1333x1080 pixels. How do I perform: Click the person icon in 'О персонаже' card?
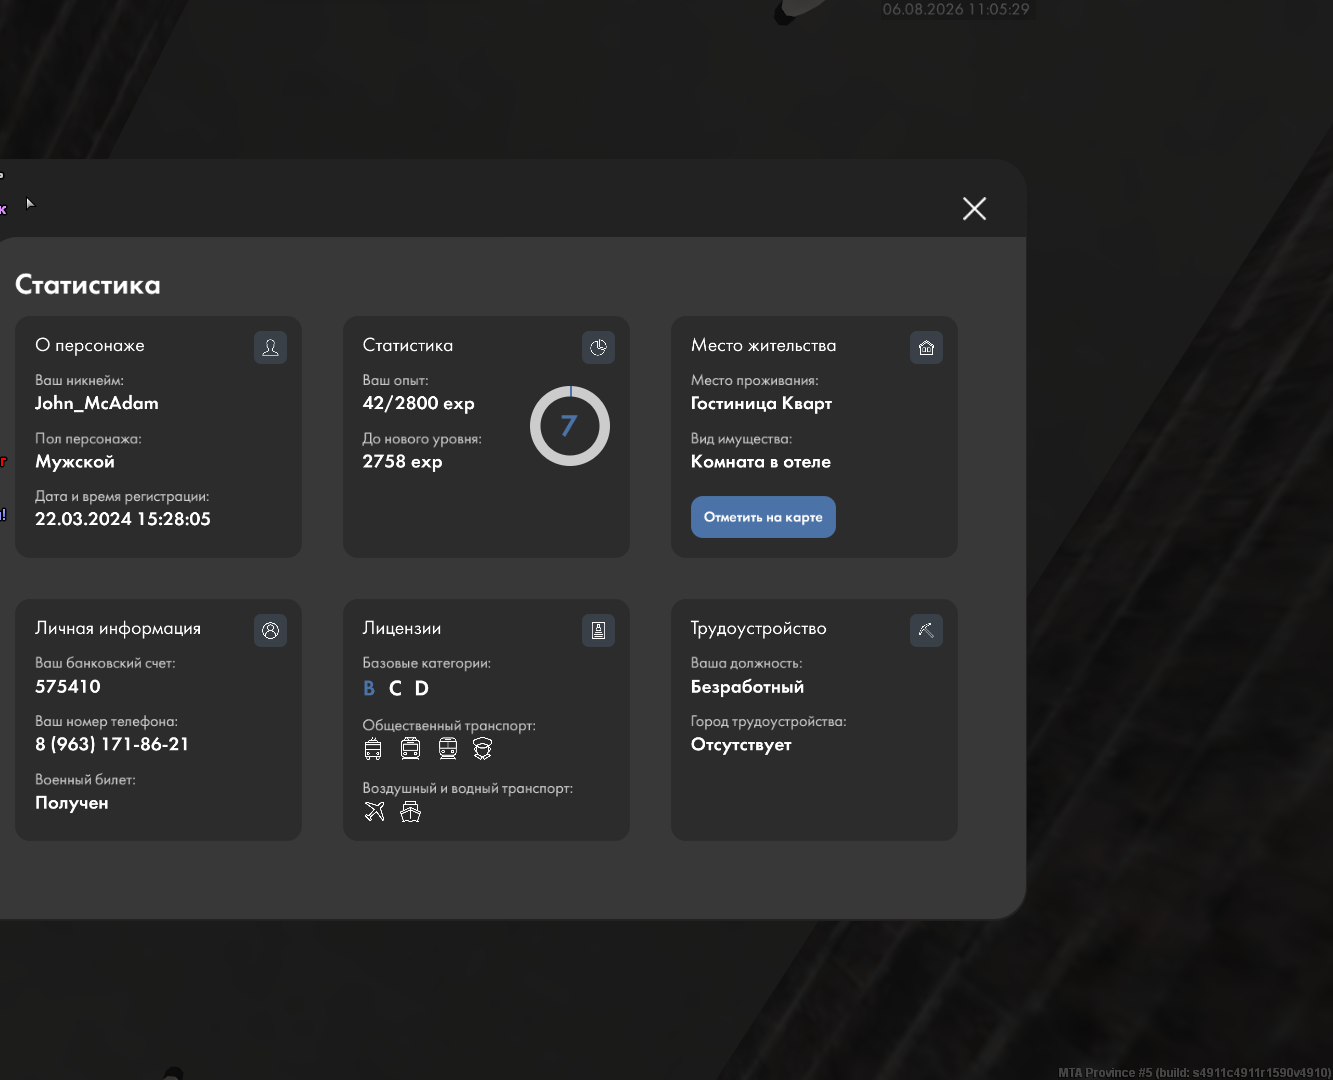pyautogui.click(x=270, y=347)
